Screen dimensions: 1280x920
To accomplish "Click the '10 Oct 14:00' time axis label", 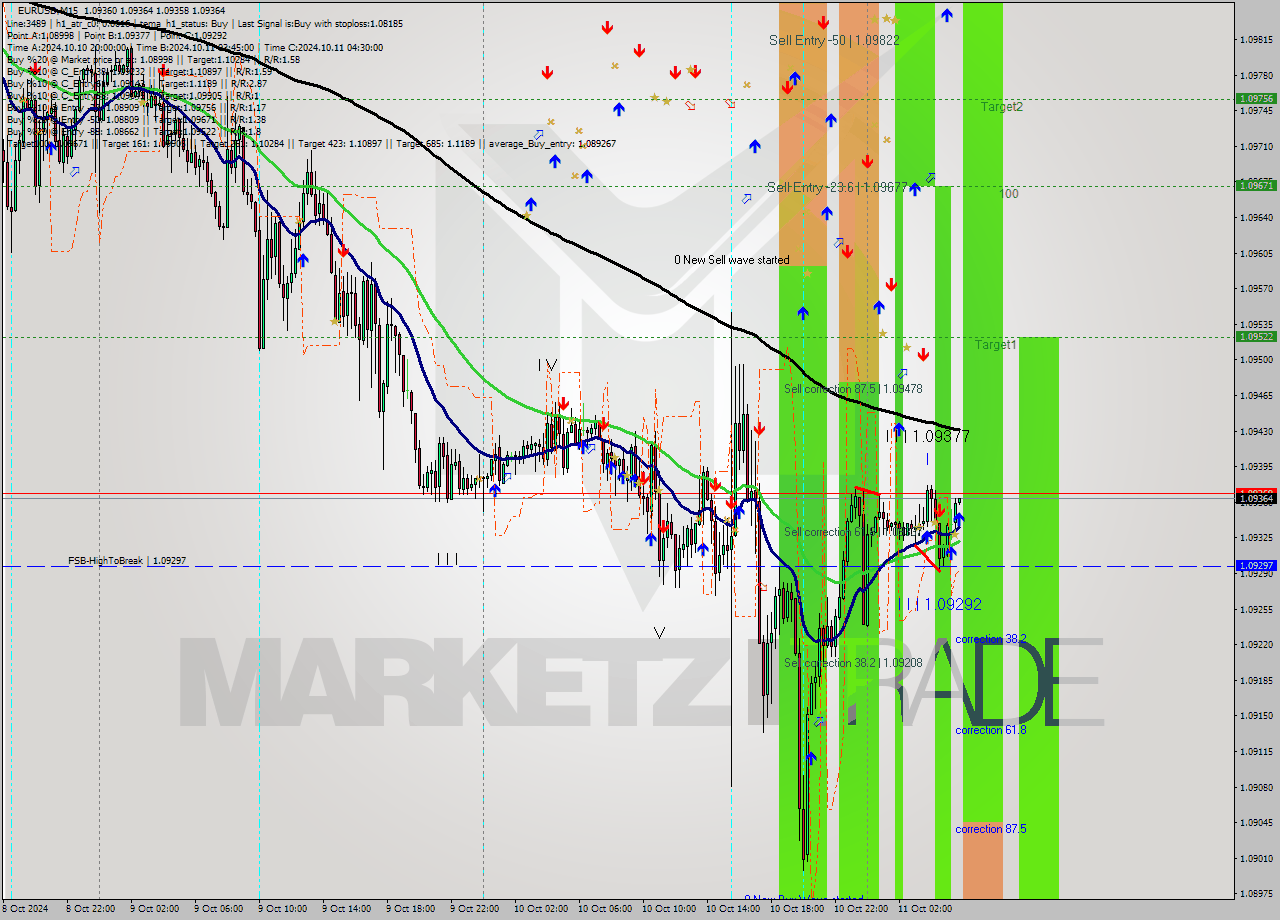I will [732, 909].
